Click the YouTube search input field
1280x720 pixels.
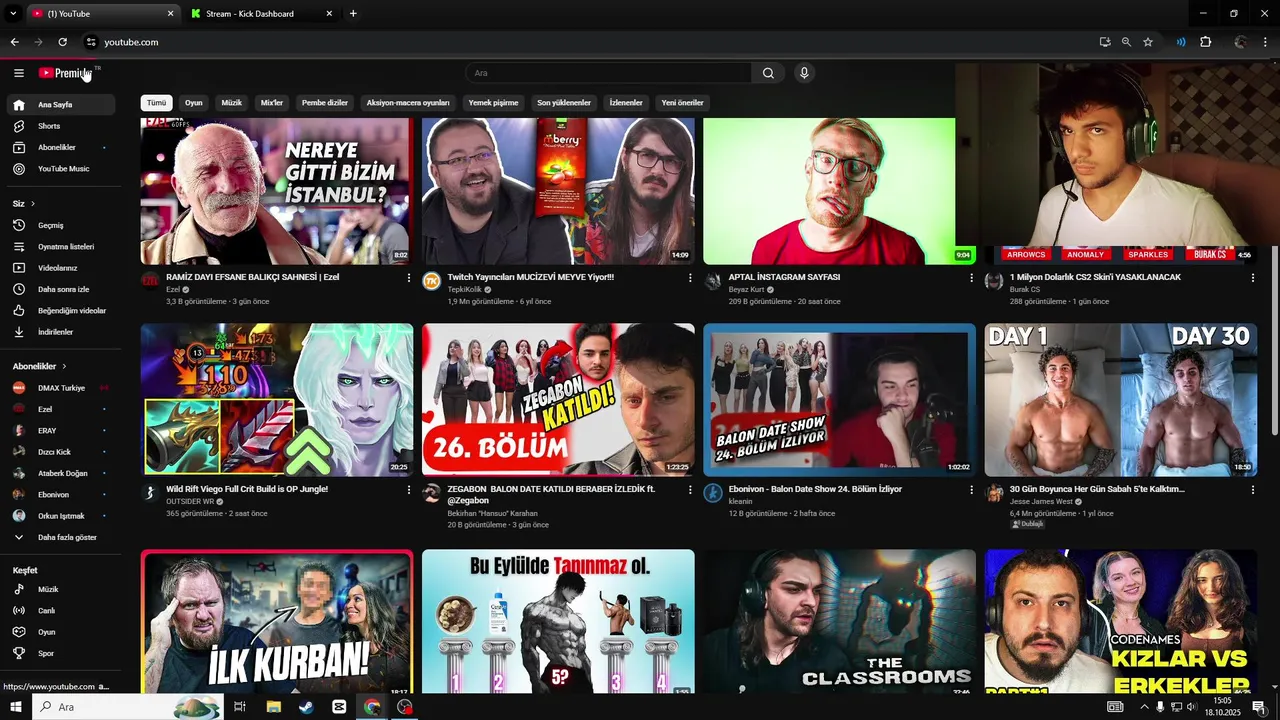tap(608, 73)
